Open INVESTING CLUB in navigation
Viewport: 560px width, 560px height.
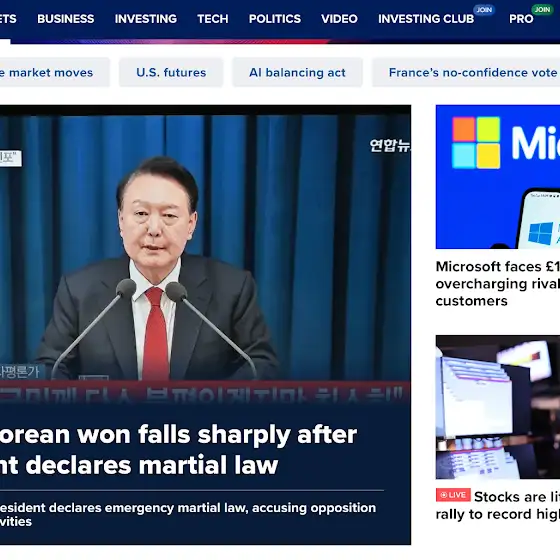(x=426, y=19)
